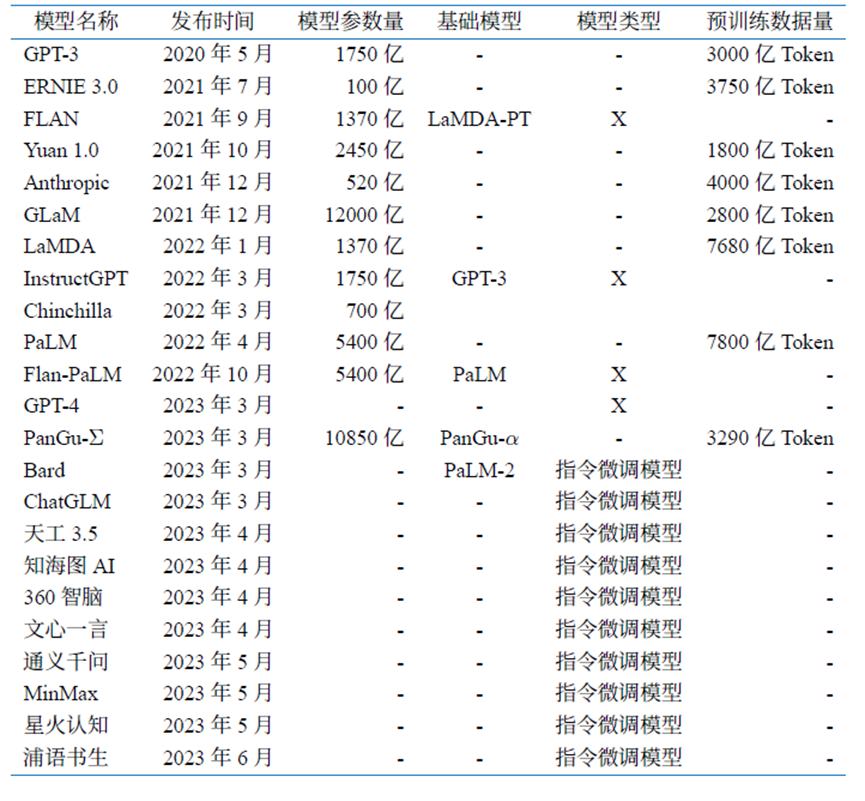The height and width of the screenshot is (801, 865).
Task: Click the 7800 亿 Token data value
Action: 770,342
